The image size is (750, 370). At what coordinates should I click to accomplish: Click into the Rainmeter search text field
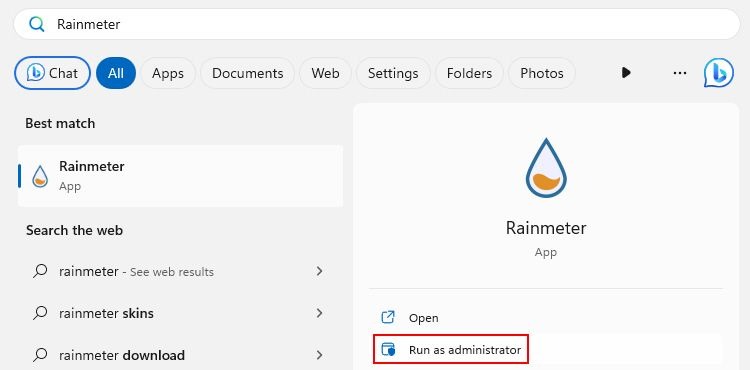(x=377, y=24)
